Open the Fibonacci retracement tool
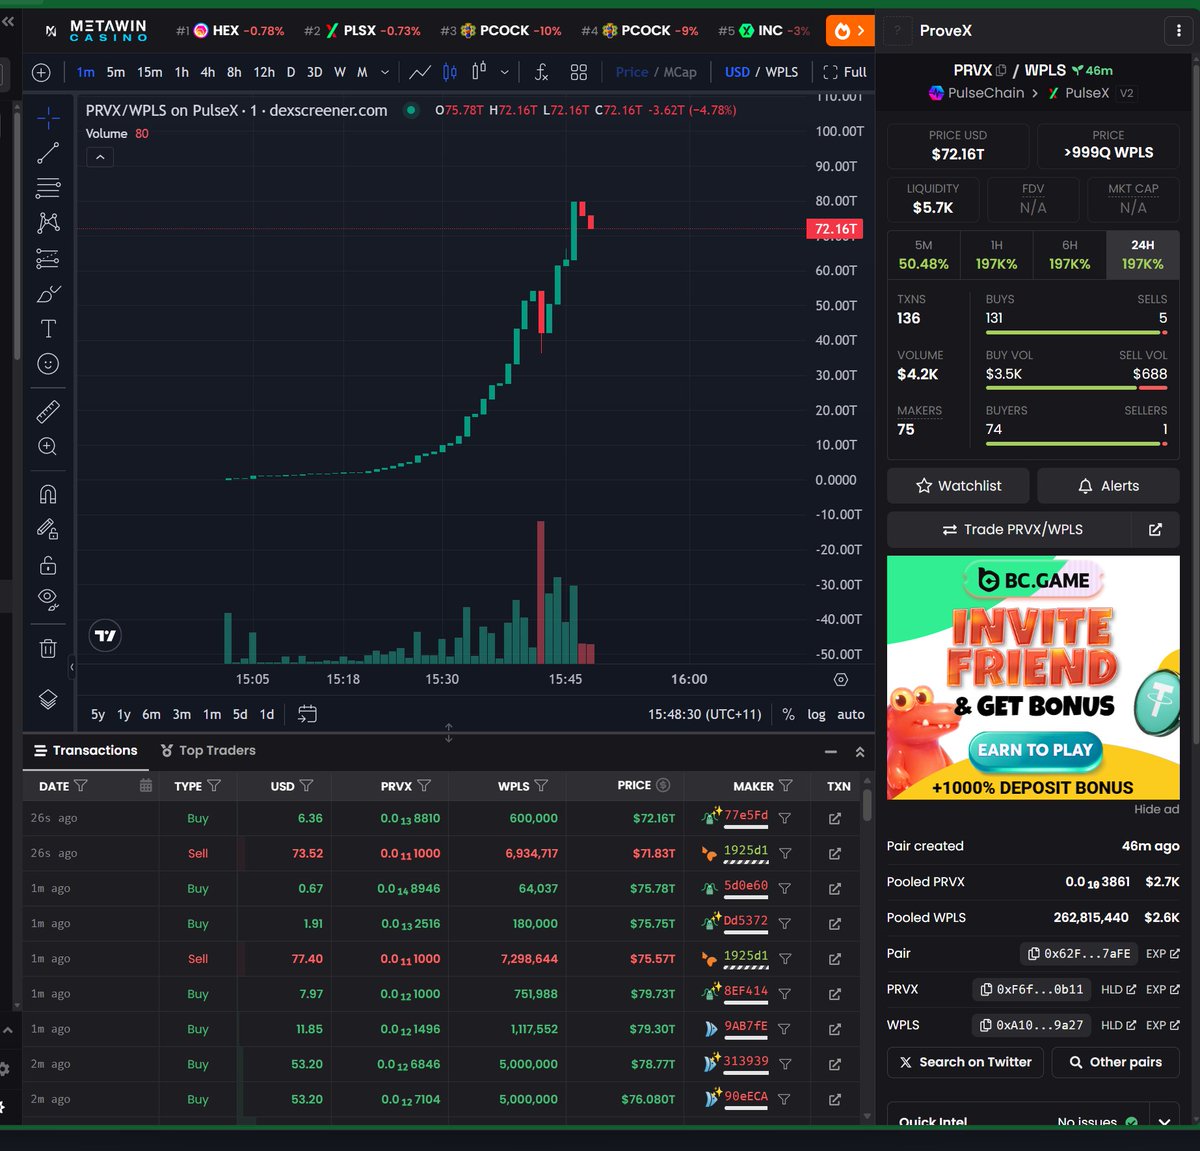 (48, 188)
